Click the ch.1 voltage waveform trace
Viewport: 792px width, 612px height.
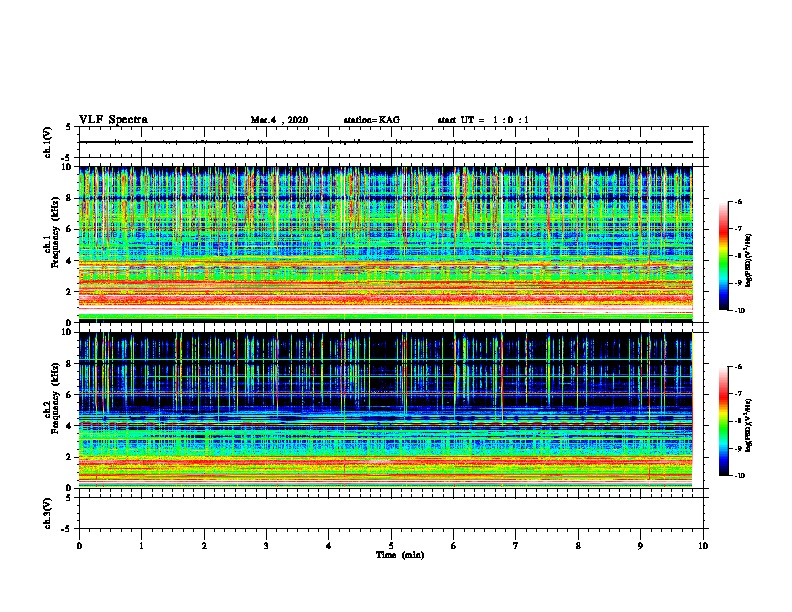pos(386,142)
